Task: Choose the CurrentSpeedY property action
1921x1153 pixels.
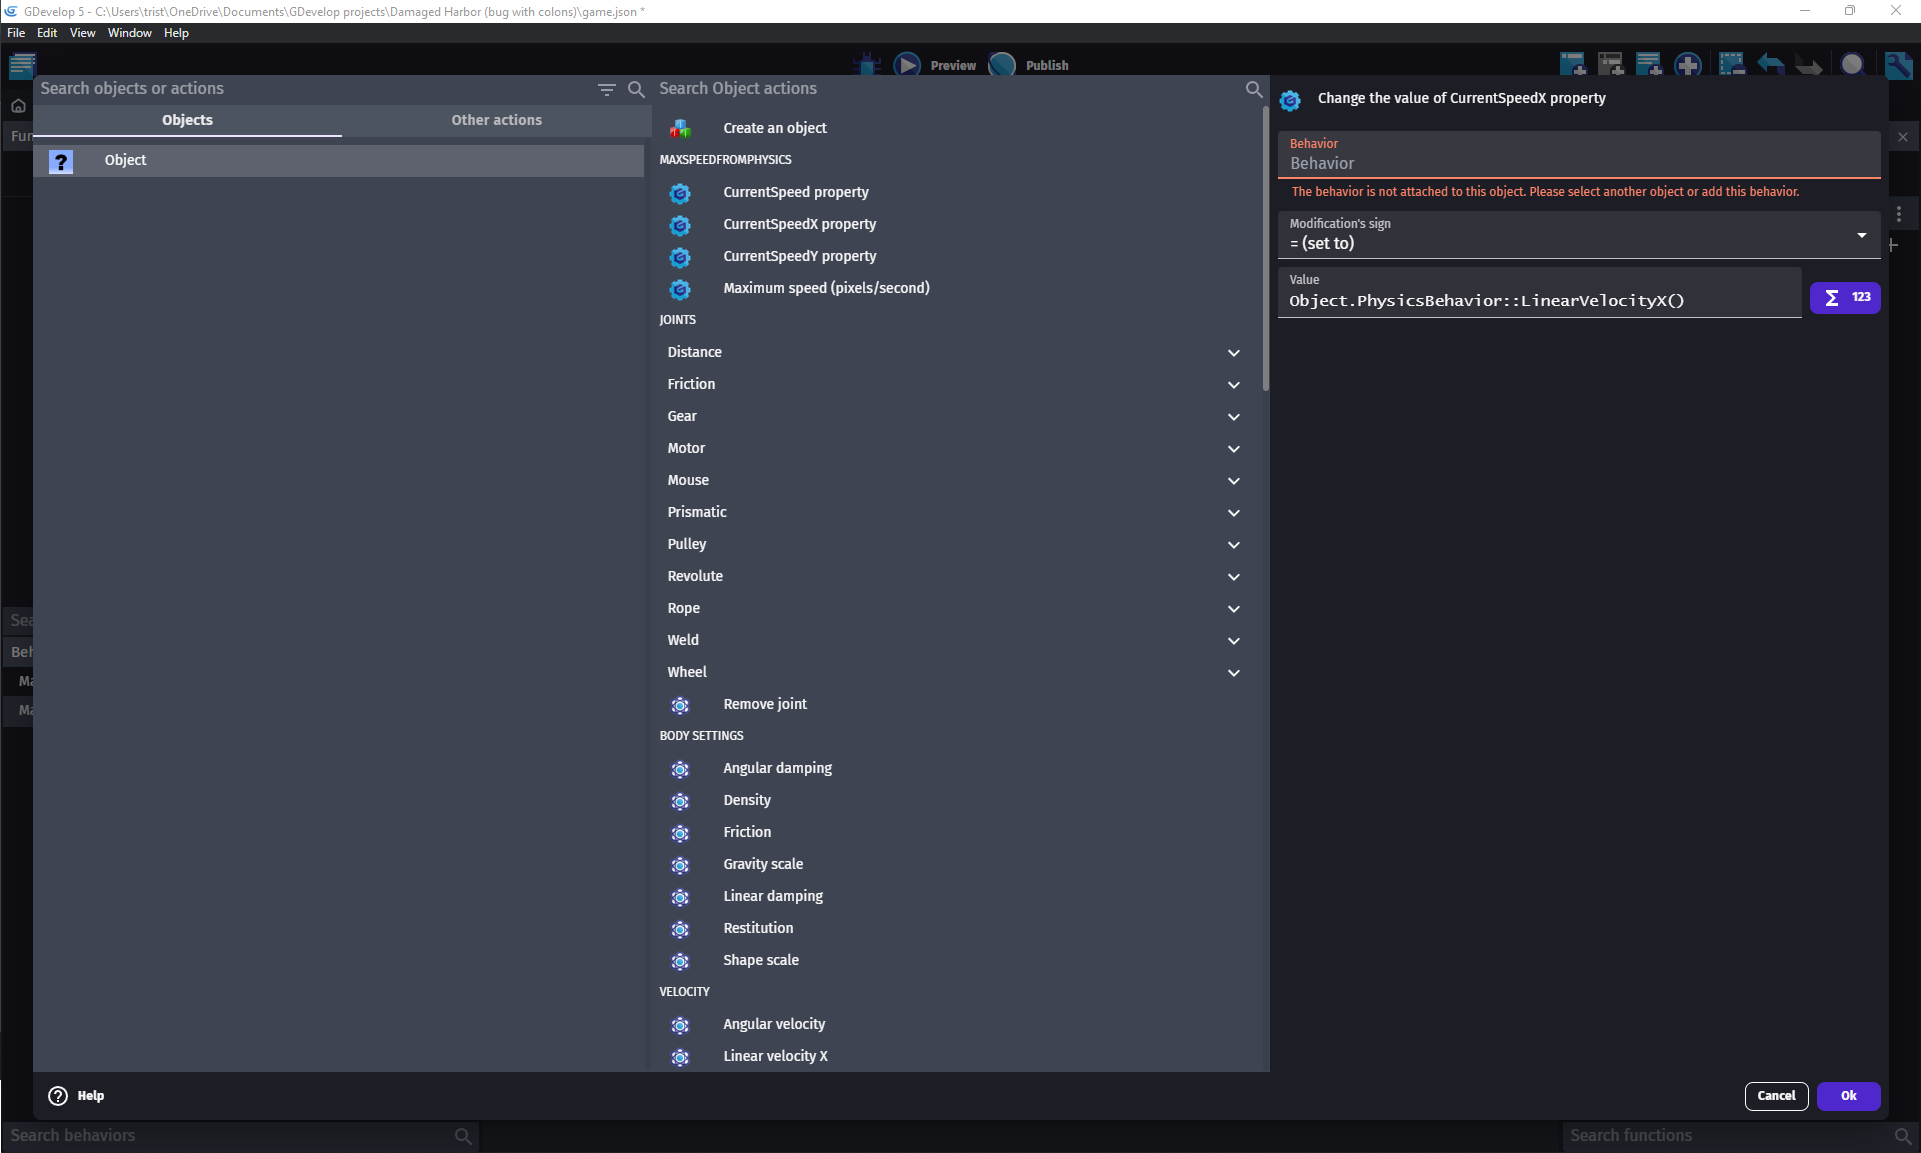Action: point(799,256)
